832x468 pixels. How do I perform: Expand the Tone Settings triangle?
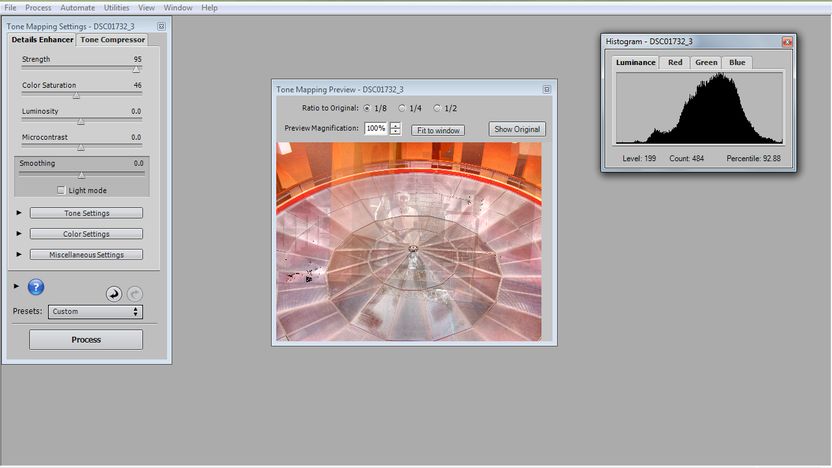19,213
